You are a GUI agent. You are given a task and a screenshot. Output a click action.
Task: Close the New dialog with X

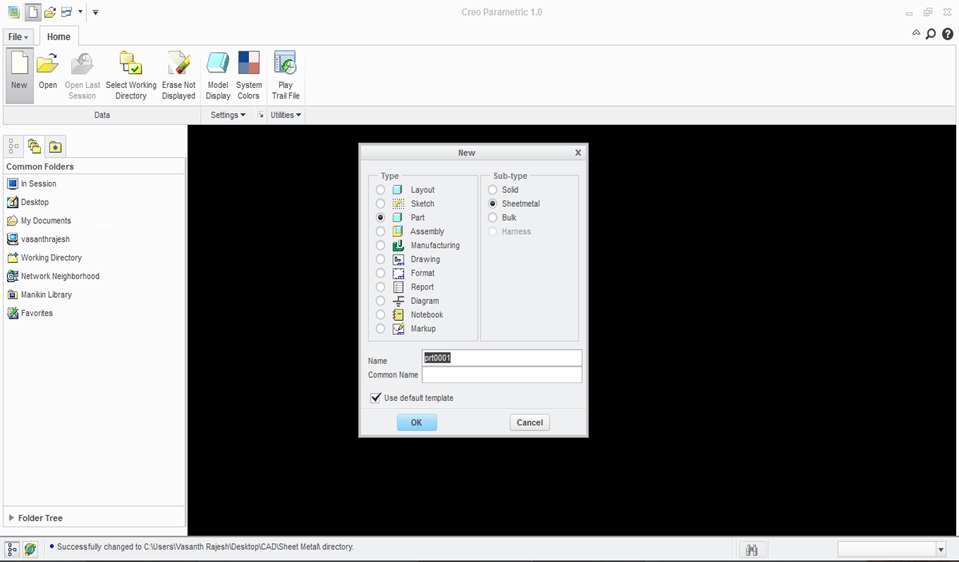[x=578, y=153]
